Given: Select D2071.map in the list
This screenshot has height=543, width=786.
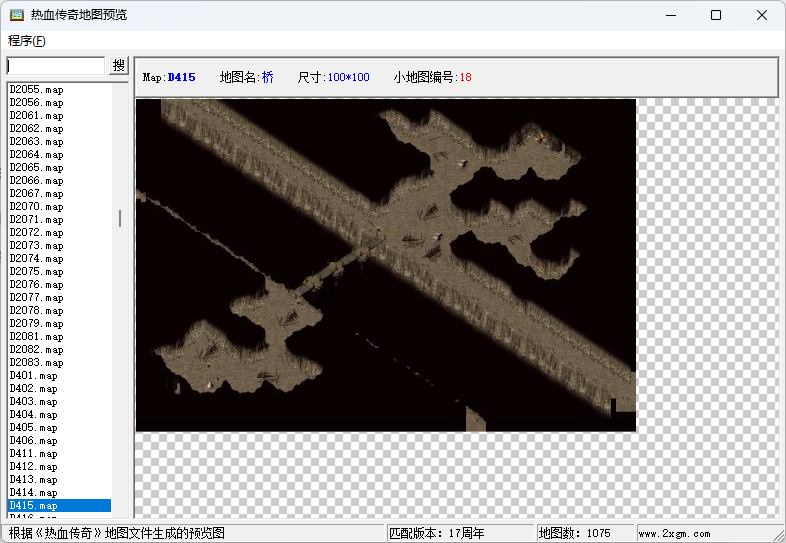Looking at the screenshot, I should 59,220.
